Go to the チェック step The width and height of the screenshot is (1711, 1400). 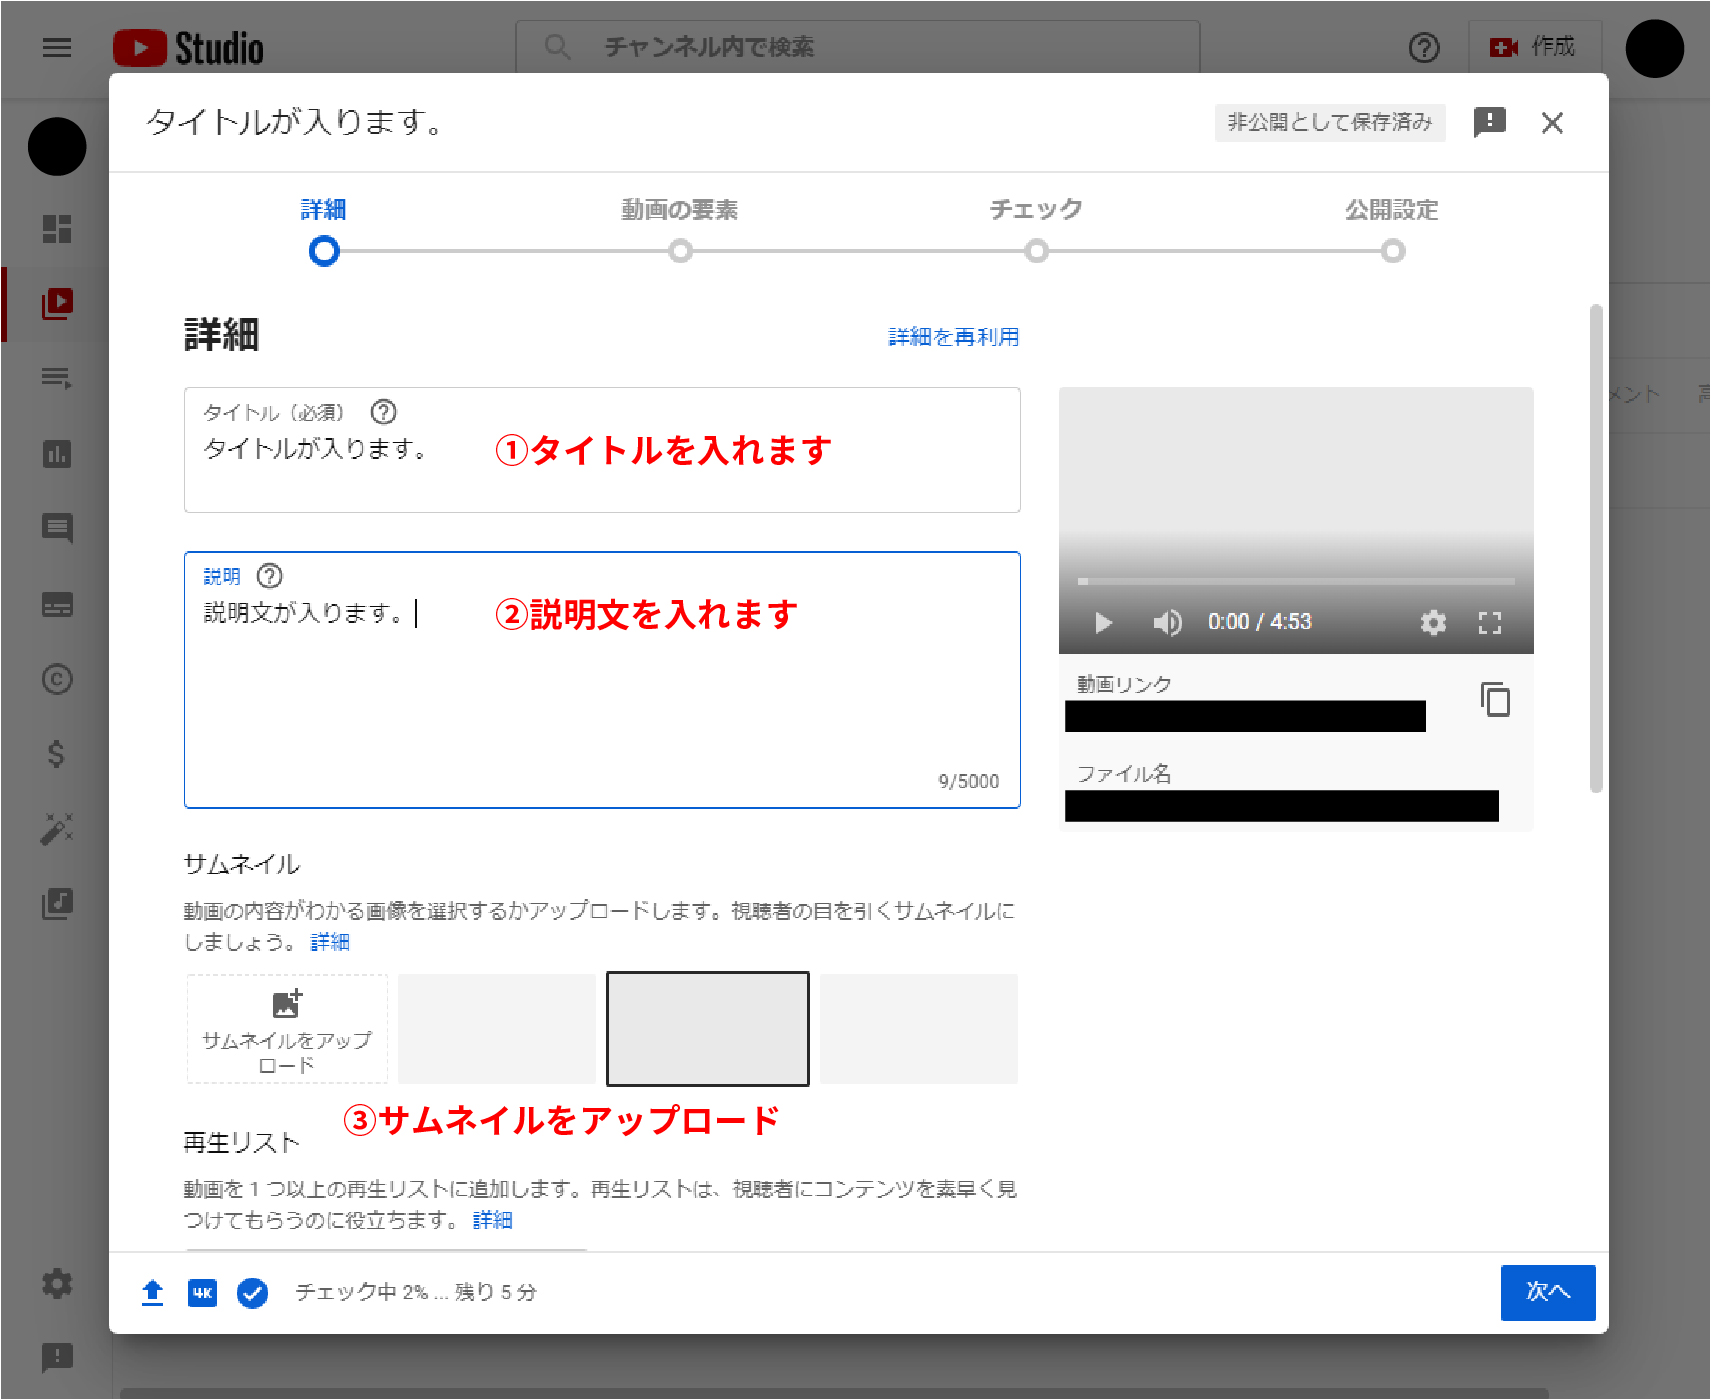click(x=1036, y=250)
